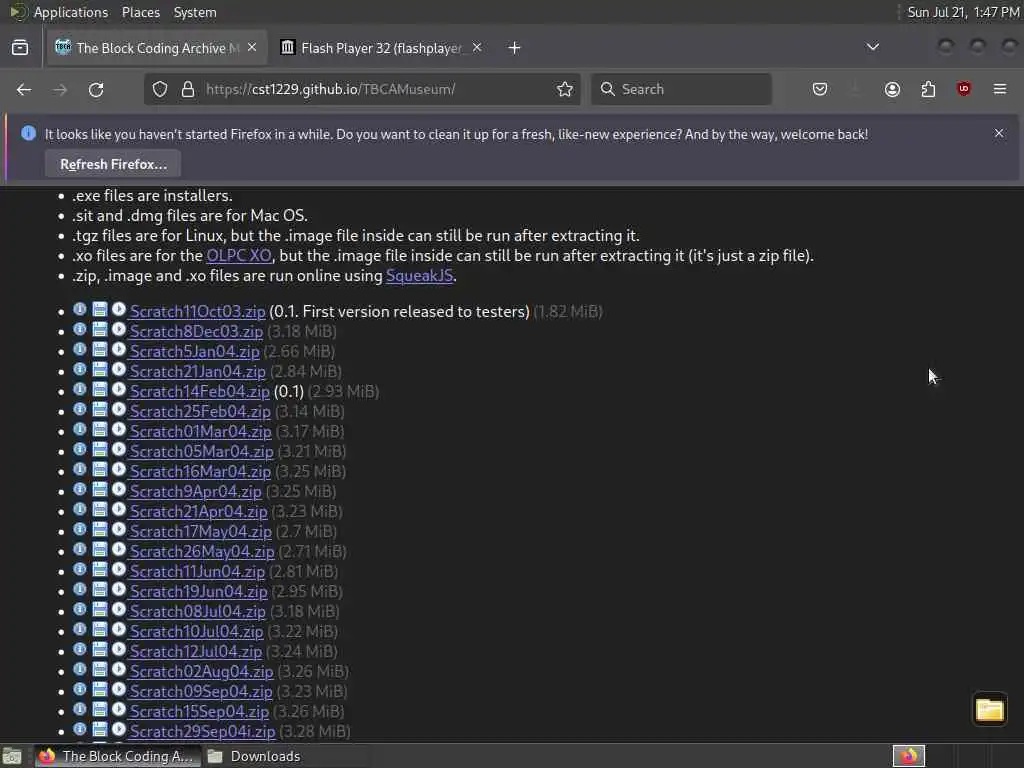Click floppy download icon for Scratch11Oct03.zip

pos(99,309)
